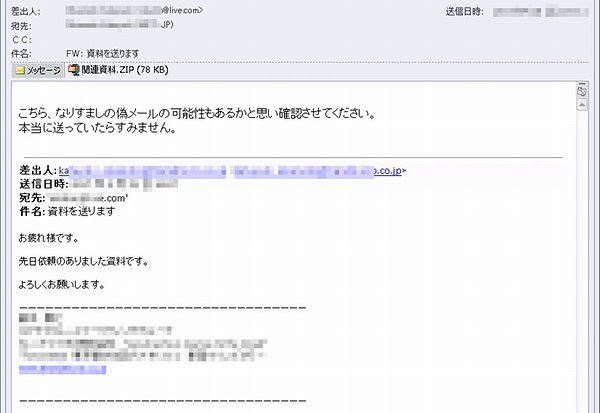Click the live.com sender address in header
This screenshot has width=600, height=413.
[x=134, y=10]
